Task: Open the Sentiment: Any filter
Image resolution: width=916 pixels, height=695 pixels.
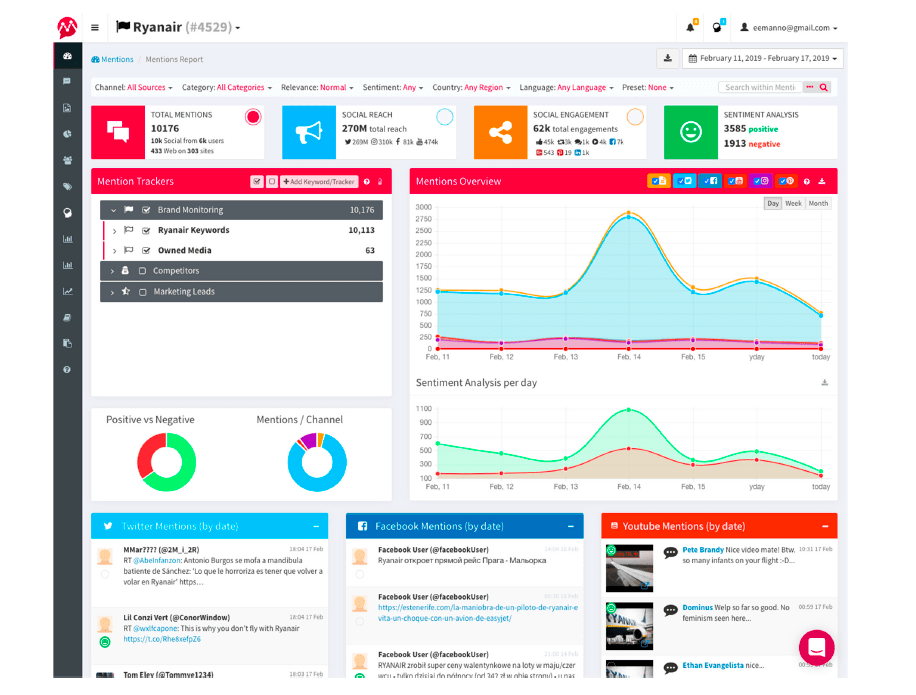Action: click(x=393, y=88)
